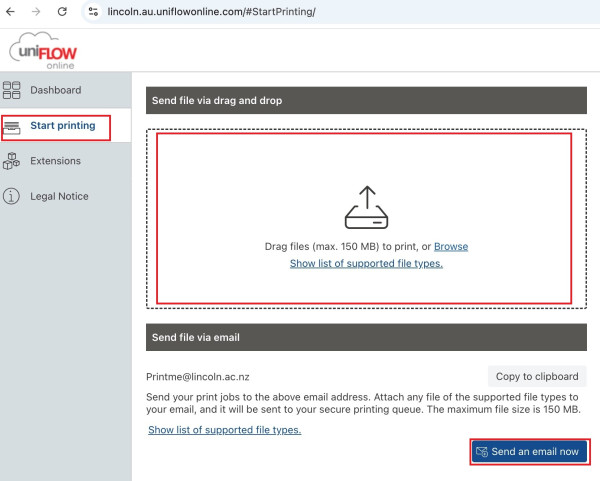The image size is (600, 481).
Task: Click the uniFLOW online logo
Action: [x=43, y=51]
